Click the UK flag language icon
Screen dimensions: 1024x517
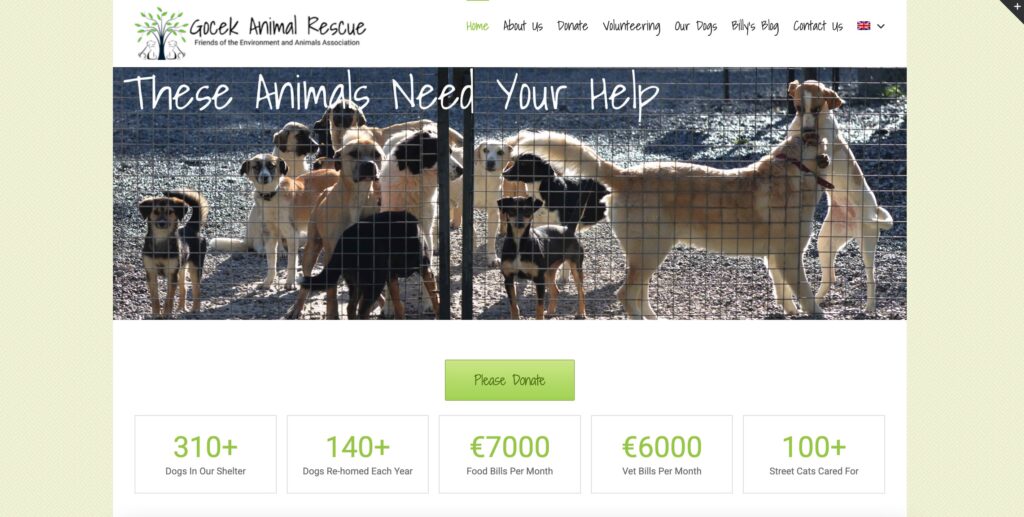click(x=863, y=26)
